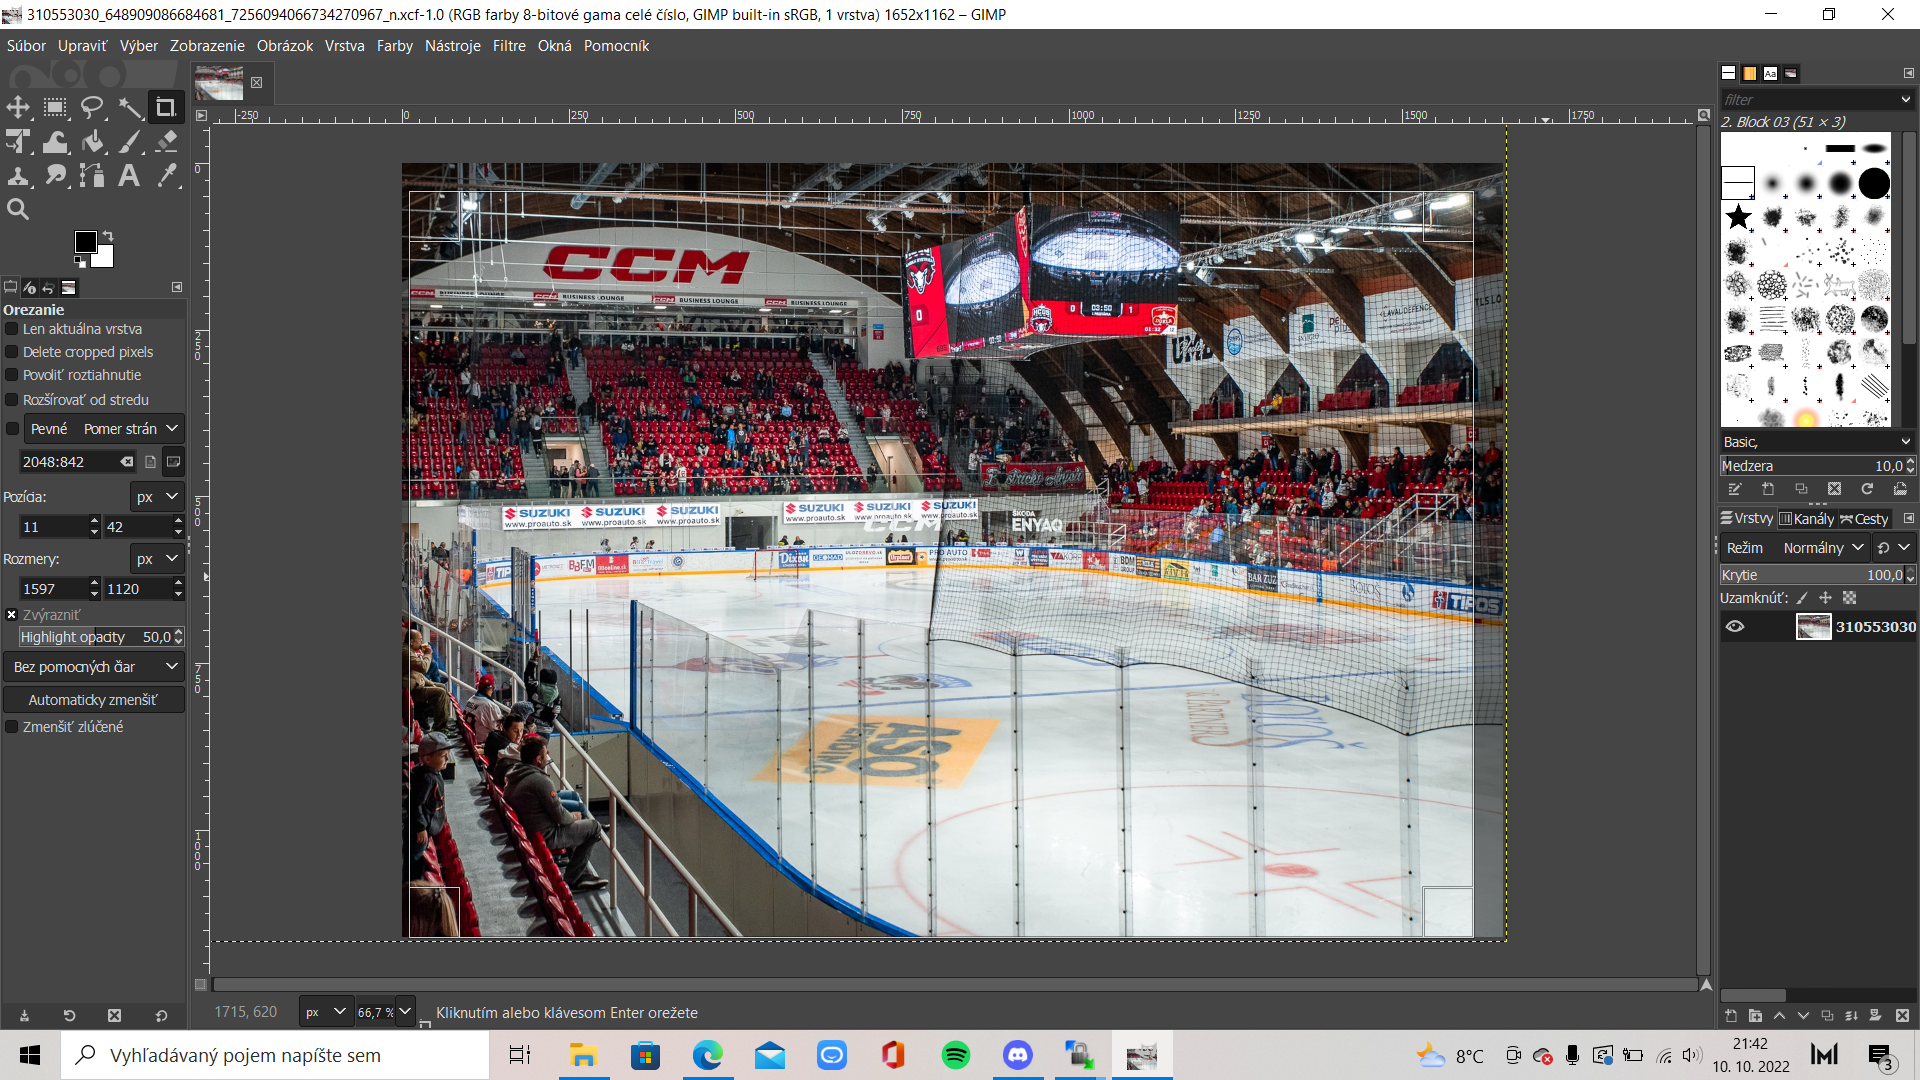Open the 'Pomer strán' fixed dropdown
Viewport: 1920px width, 1080px height.
tap(104, 429)
